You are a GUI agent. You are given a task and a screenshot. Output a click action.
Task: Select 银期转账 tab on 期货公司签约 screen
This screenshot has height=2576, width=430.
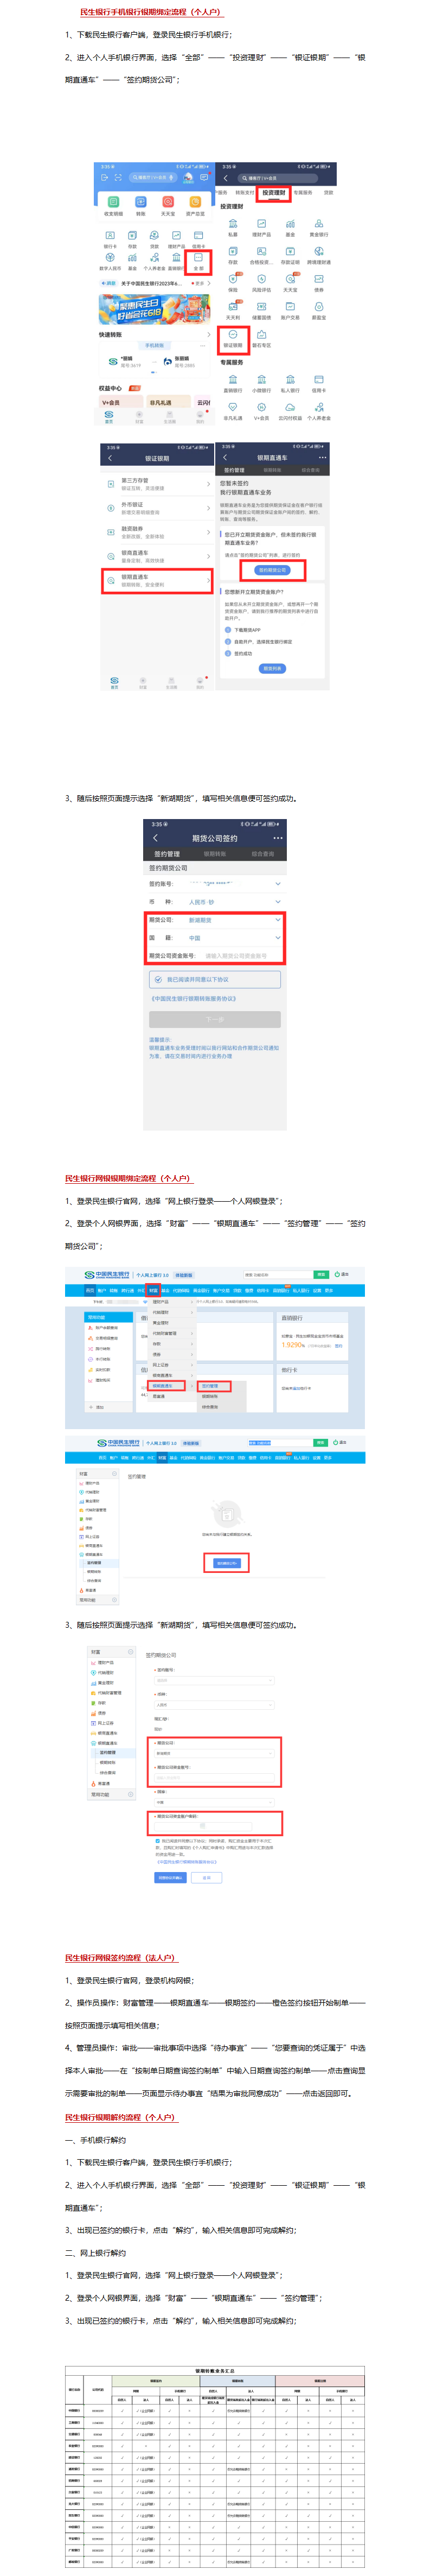pos(215,854)
